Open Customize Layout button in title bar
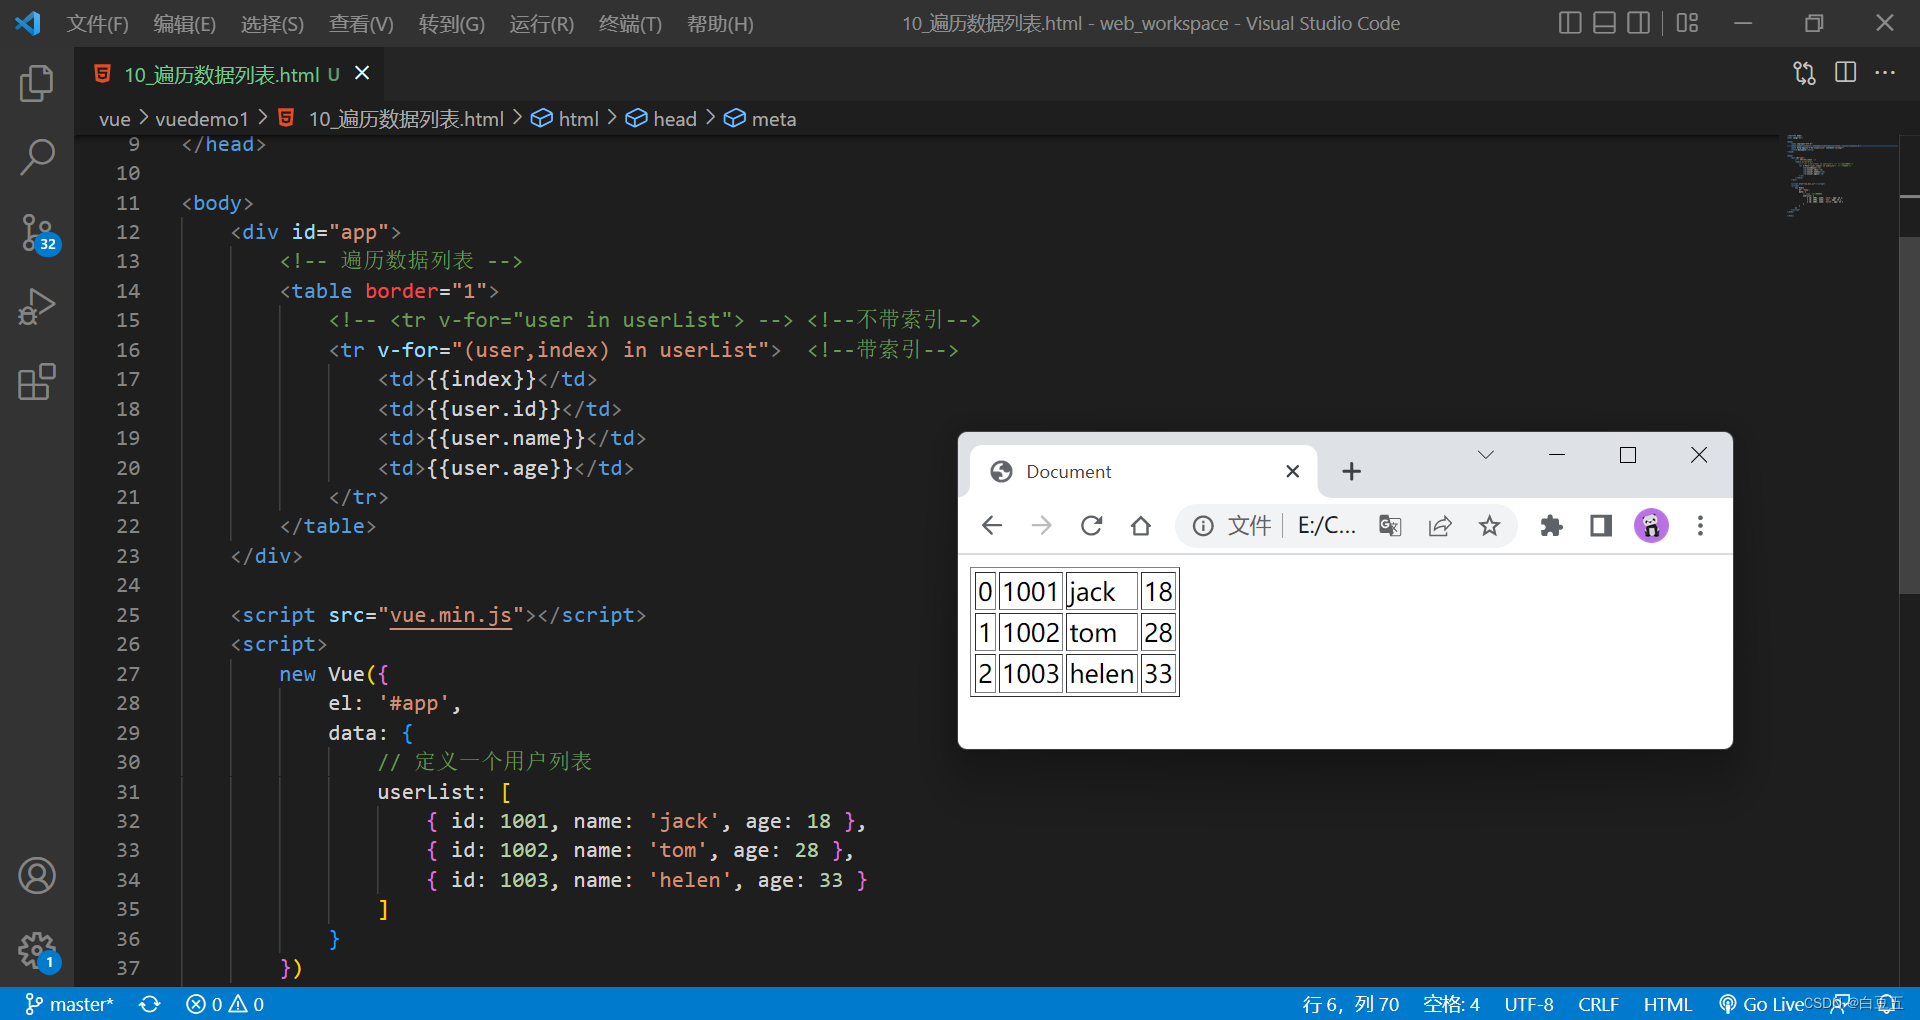The height and width of the screenshot is (1020, 1920). pyautogui.click(x=1688, y=23)
